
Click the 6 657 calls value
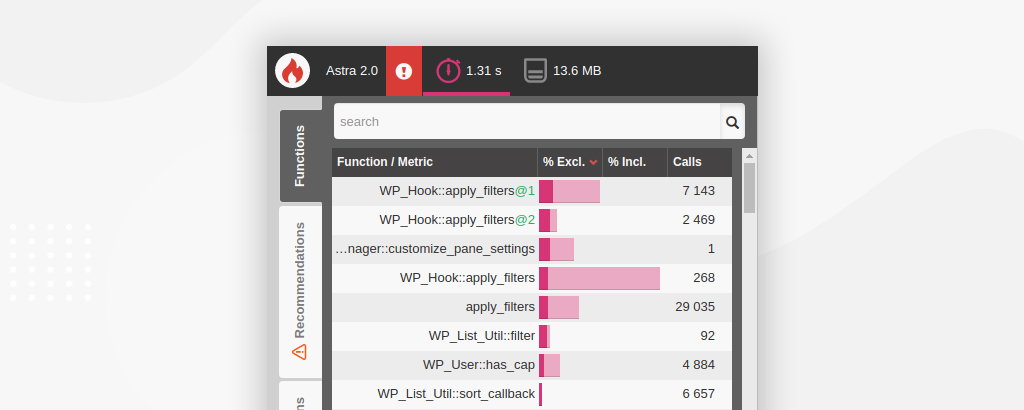pos(698,394)
